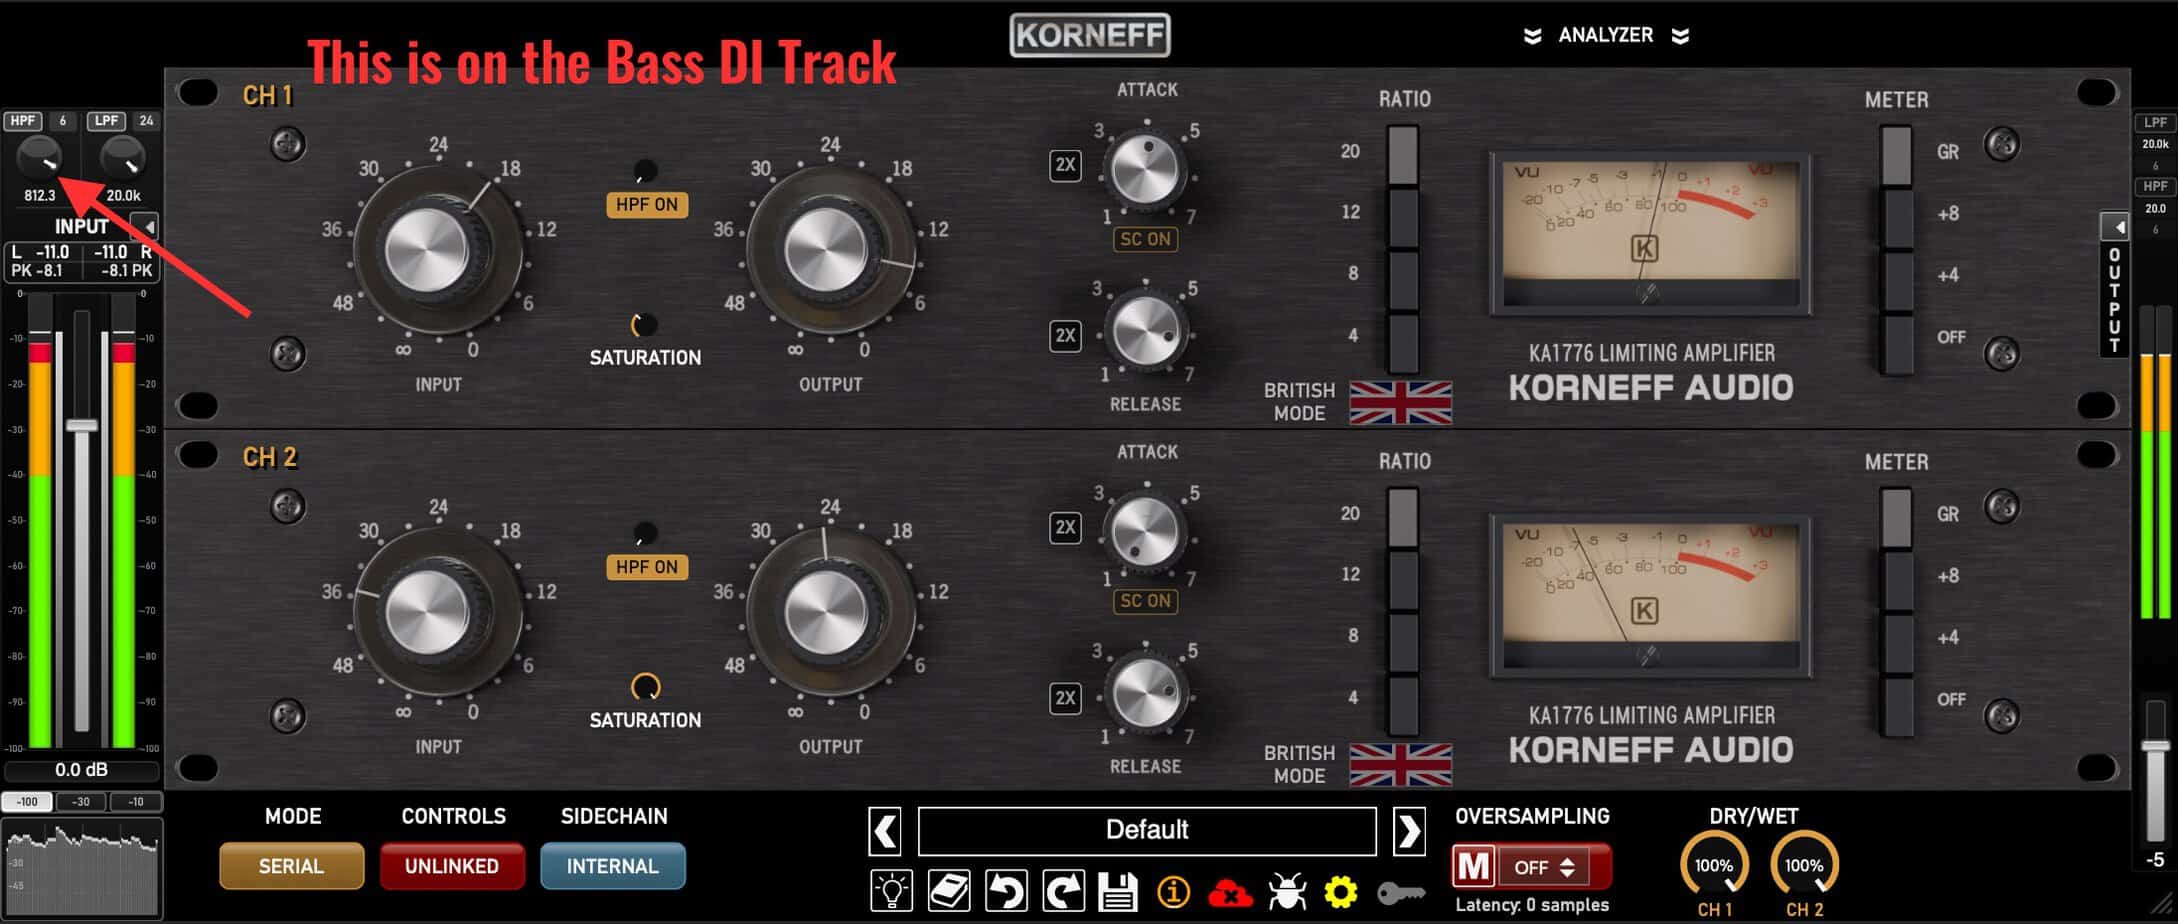Select CH 1 meter GR button
This screenshot has height=924, width=2178.
click(1896, 154)
